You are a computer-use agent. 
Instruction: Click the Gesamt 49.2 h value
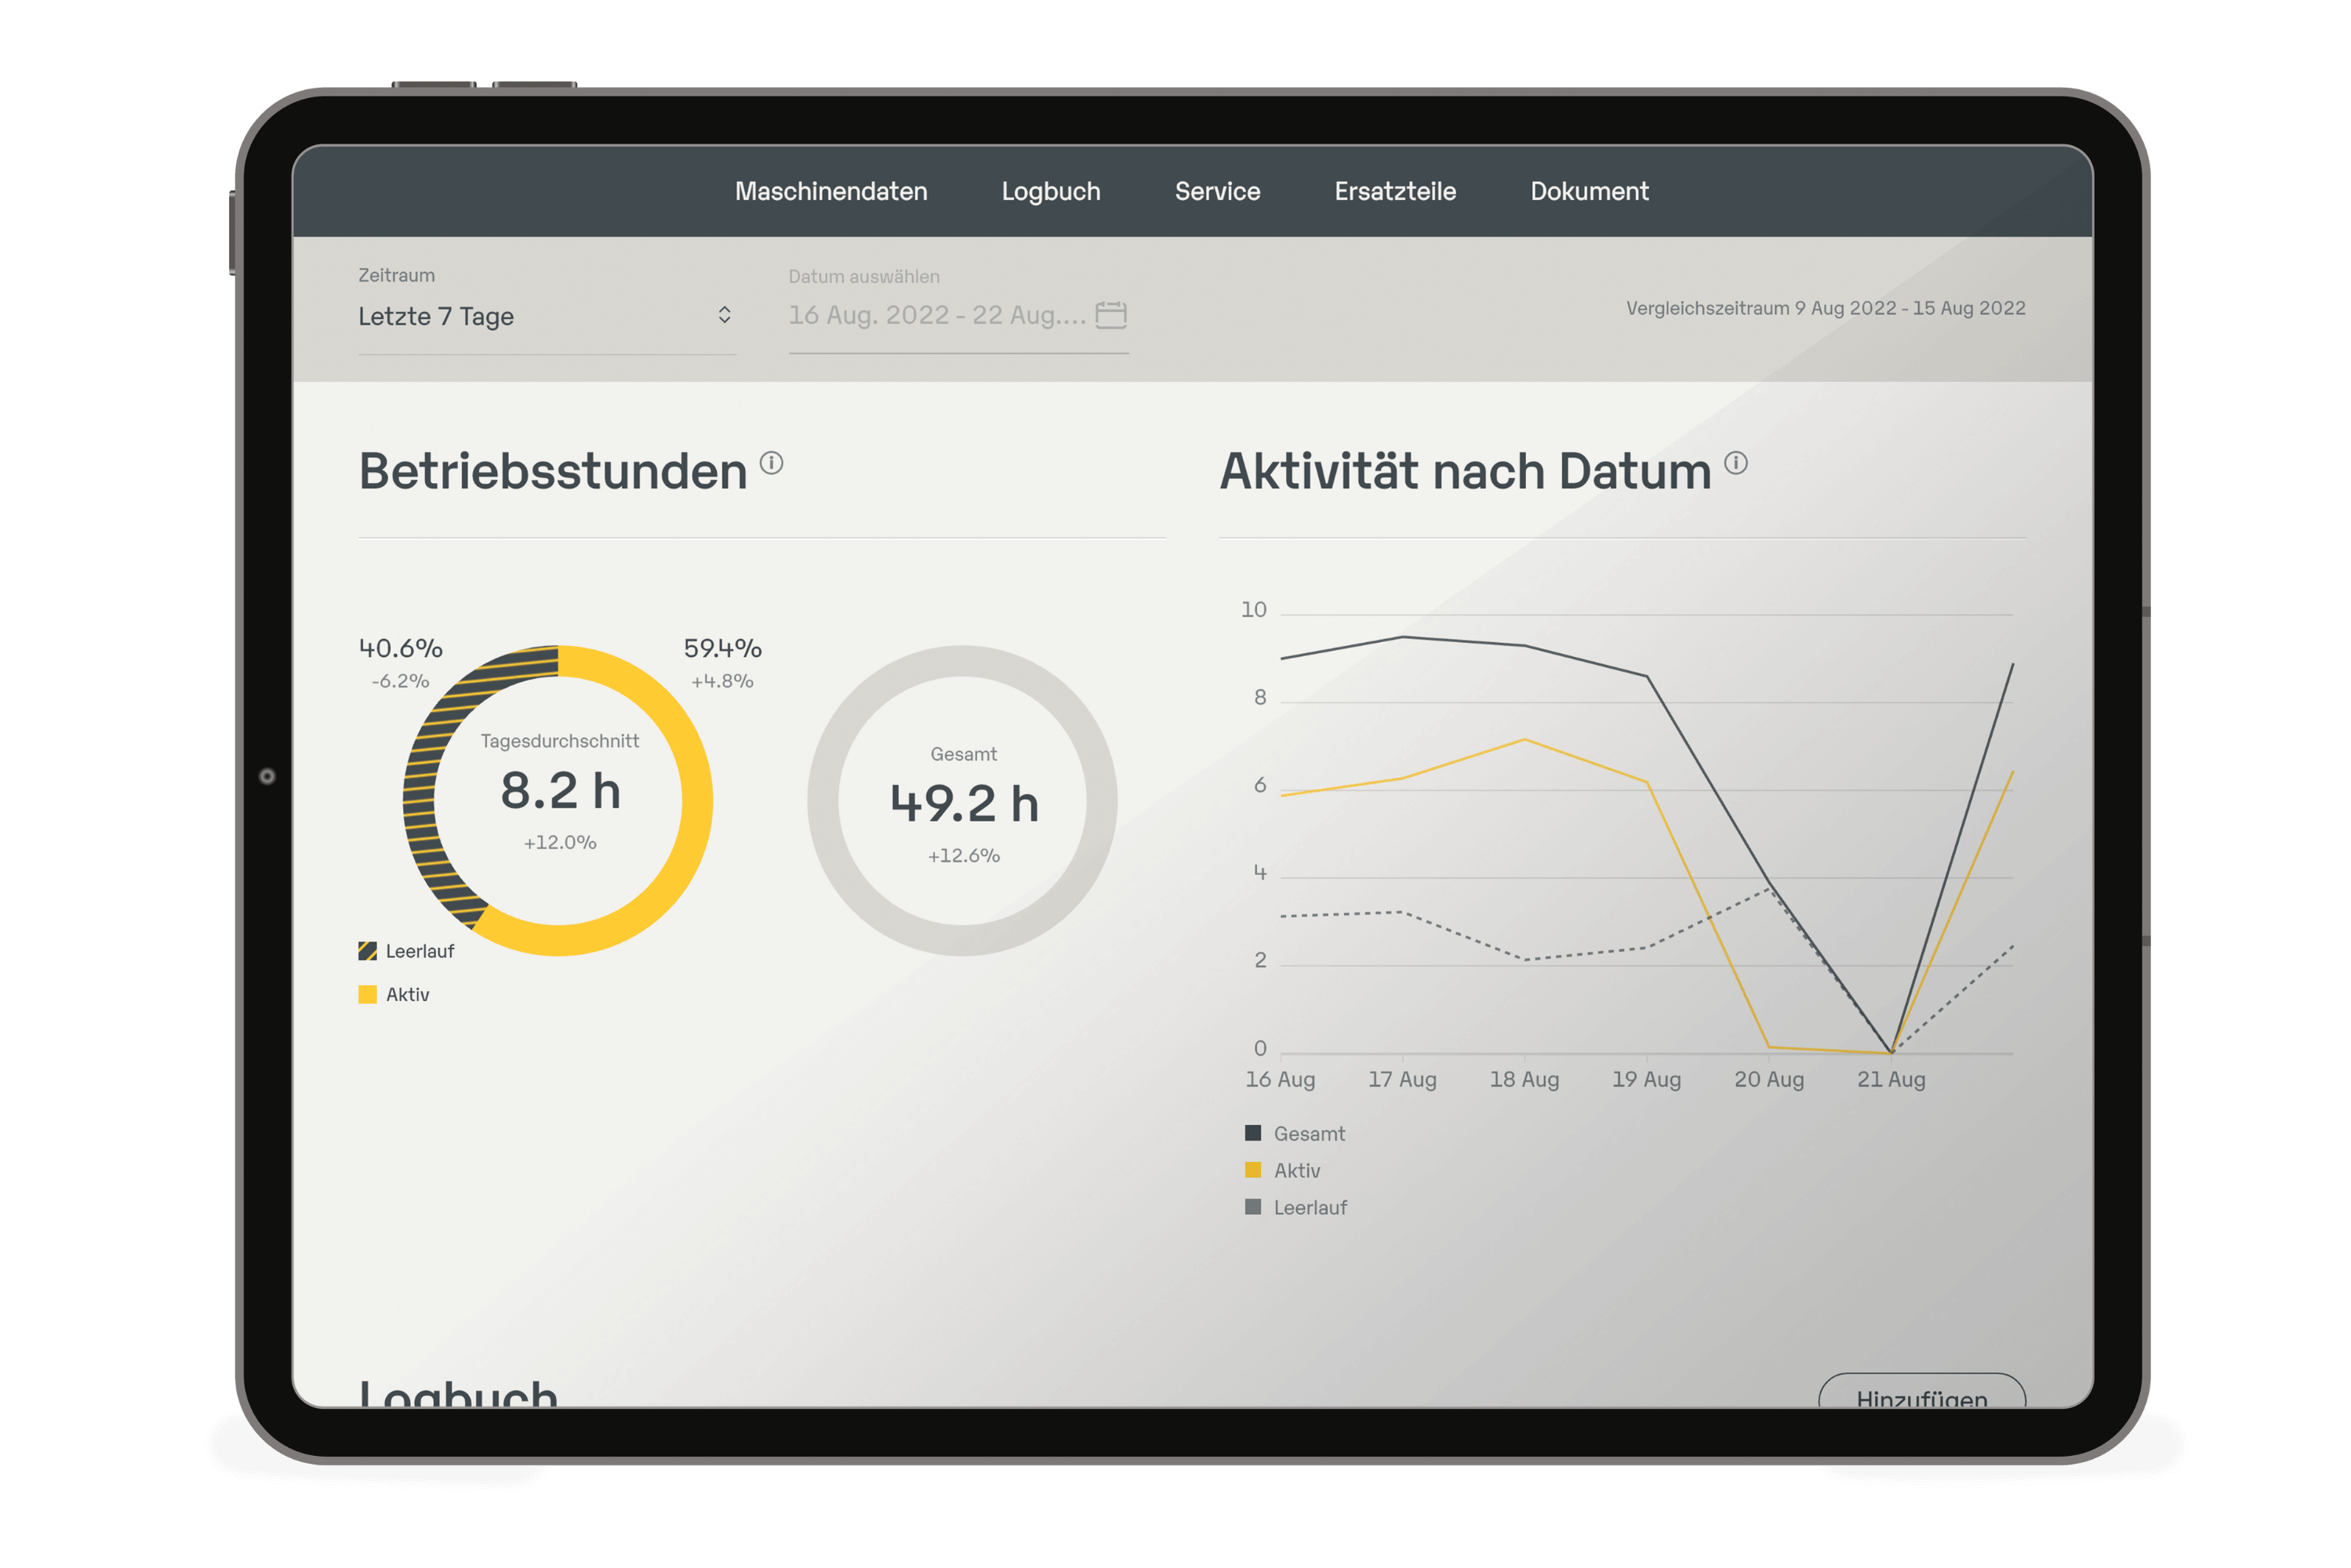click(964, 804)
